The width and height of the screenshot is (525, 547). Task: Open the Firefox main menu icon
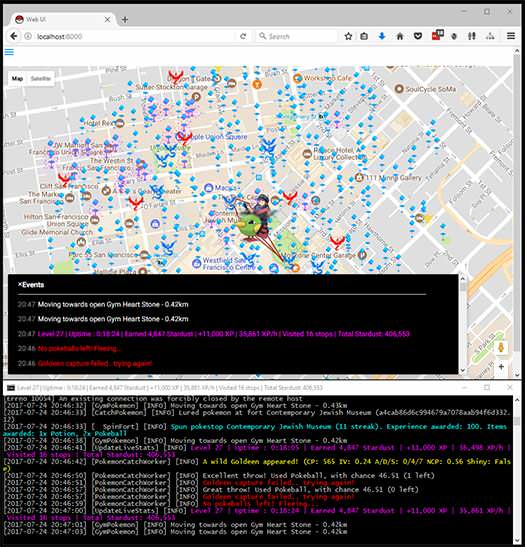pos(511,36)
